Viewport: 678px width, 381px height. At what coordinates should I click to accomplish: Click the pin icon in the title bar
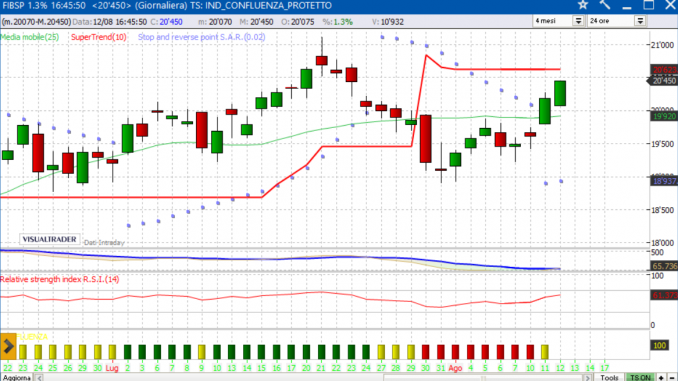[604, 5]
